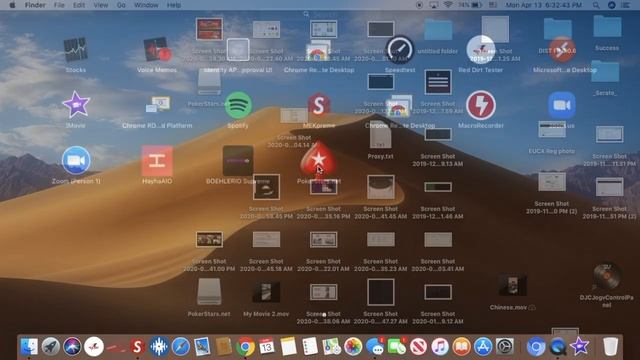Open Books in the Dock

click(462, 347)
